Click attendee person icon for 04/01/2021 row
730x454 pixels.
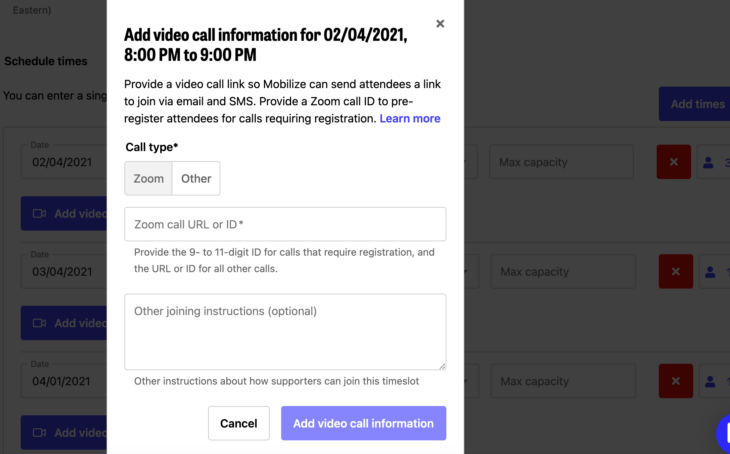pos(710,381)
